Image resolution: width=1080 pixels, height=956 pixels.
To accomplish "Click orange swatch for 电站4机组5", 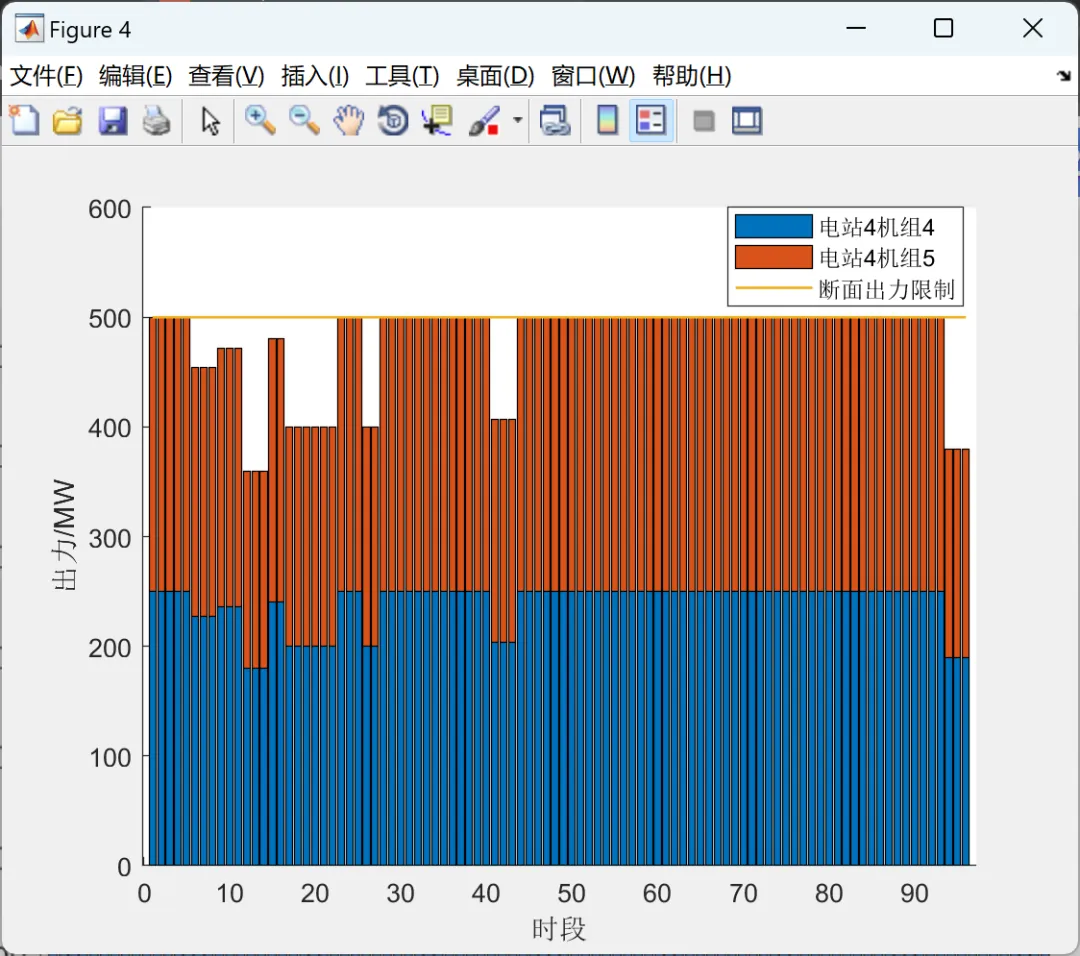I will pos(773,257).
